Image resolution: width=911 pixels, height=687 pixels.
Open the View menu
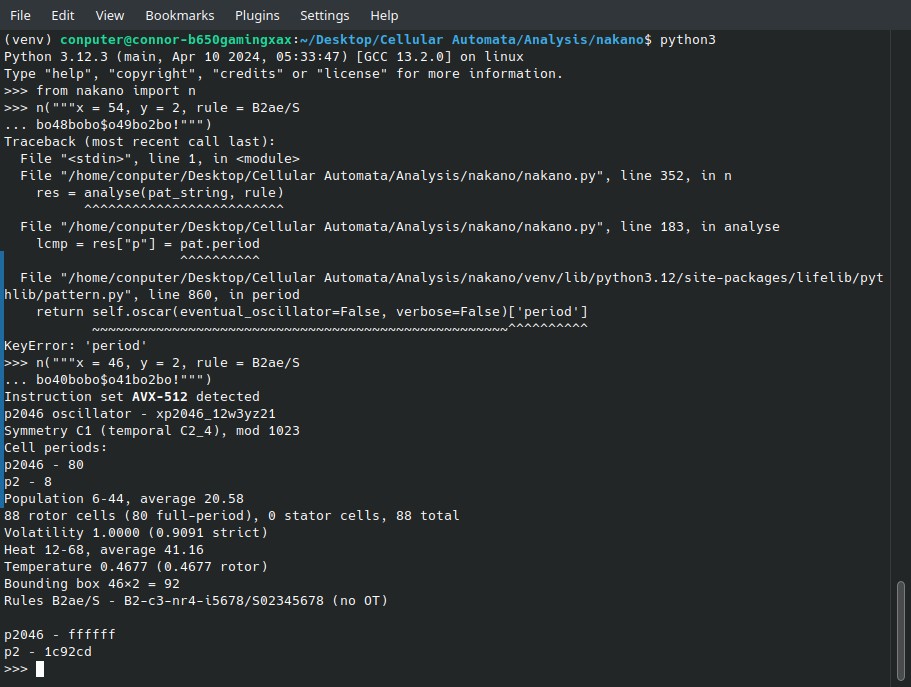coord(110,16)
